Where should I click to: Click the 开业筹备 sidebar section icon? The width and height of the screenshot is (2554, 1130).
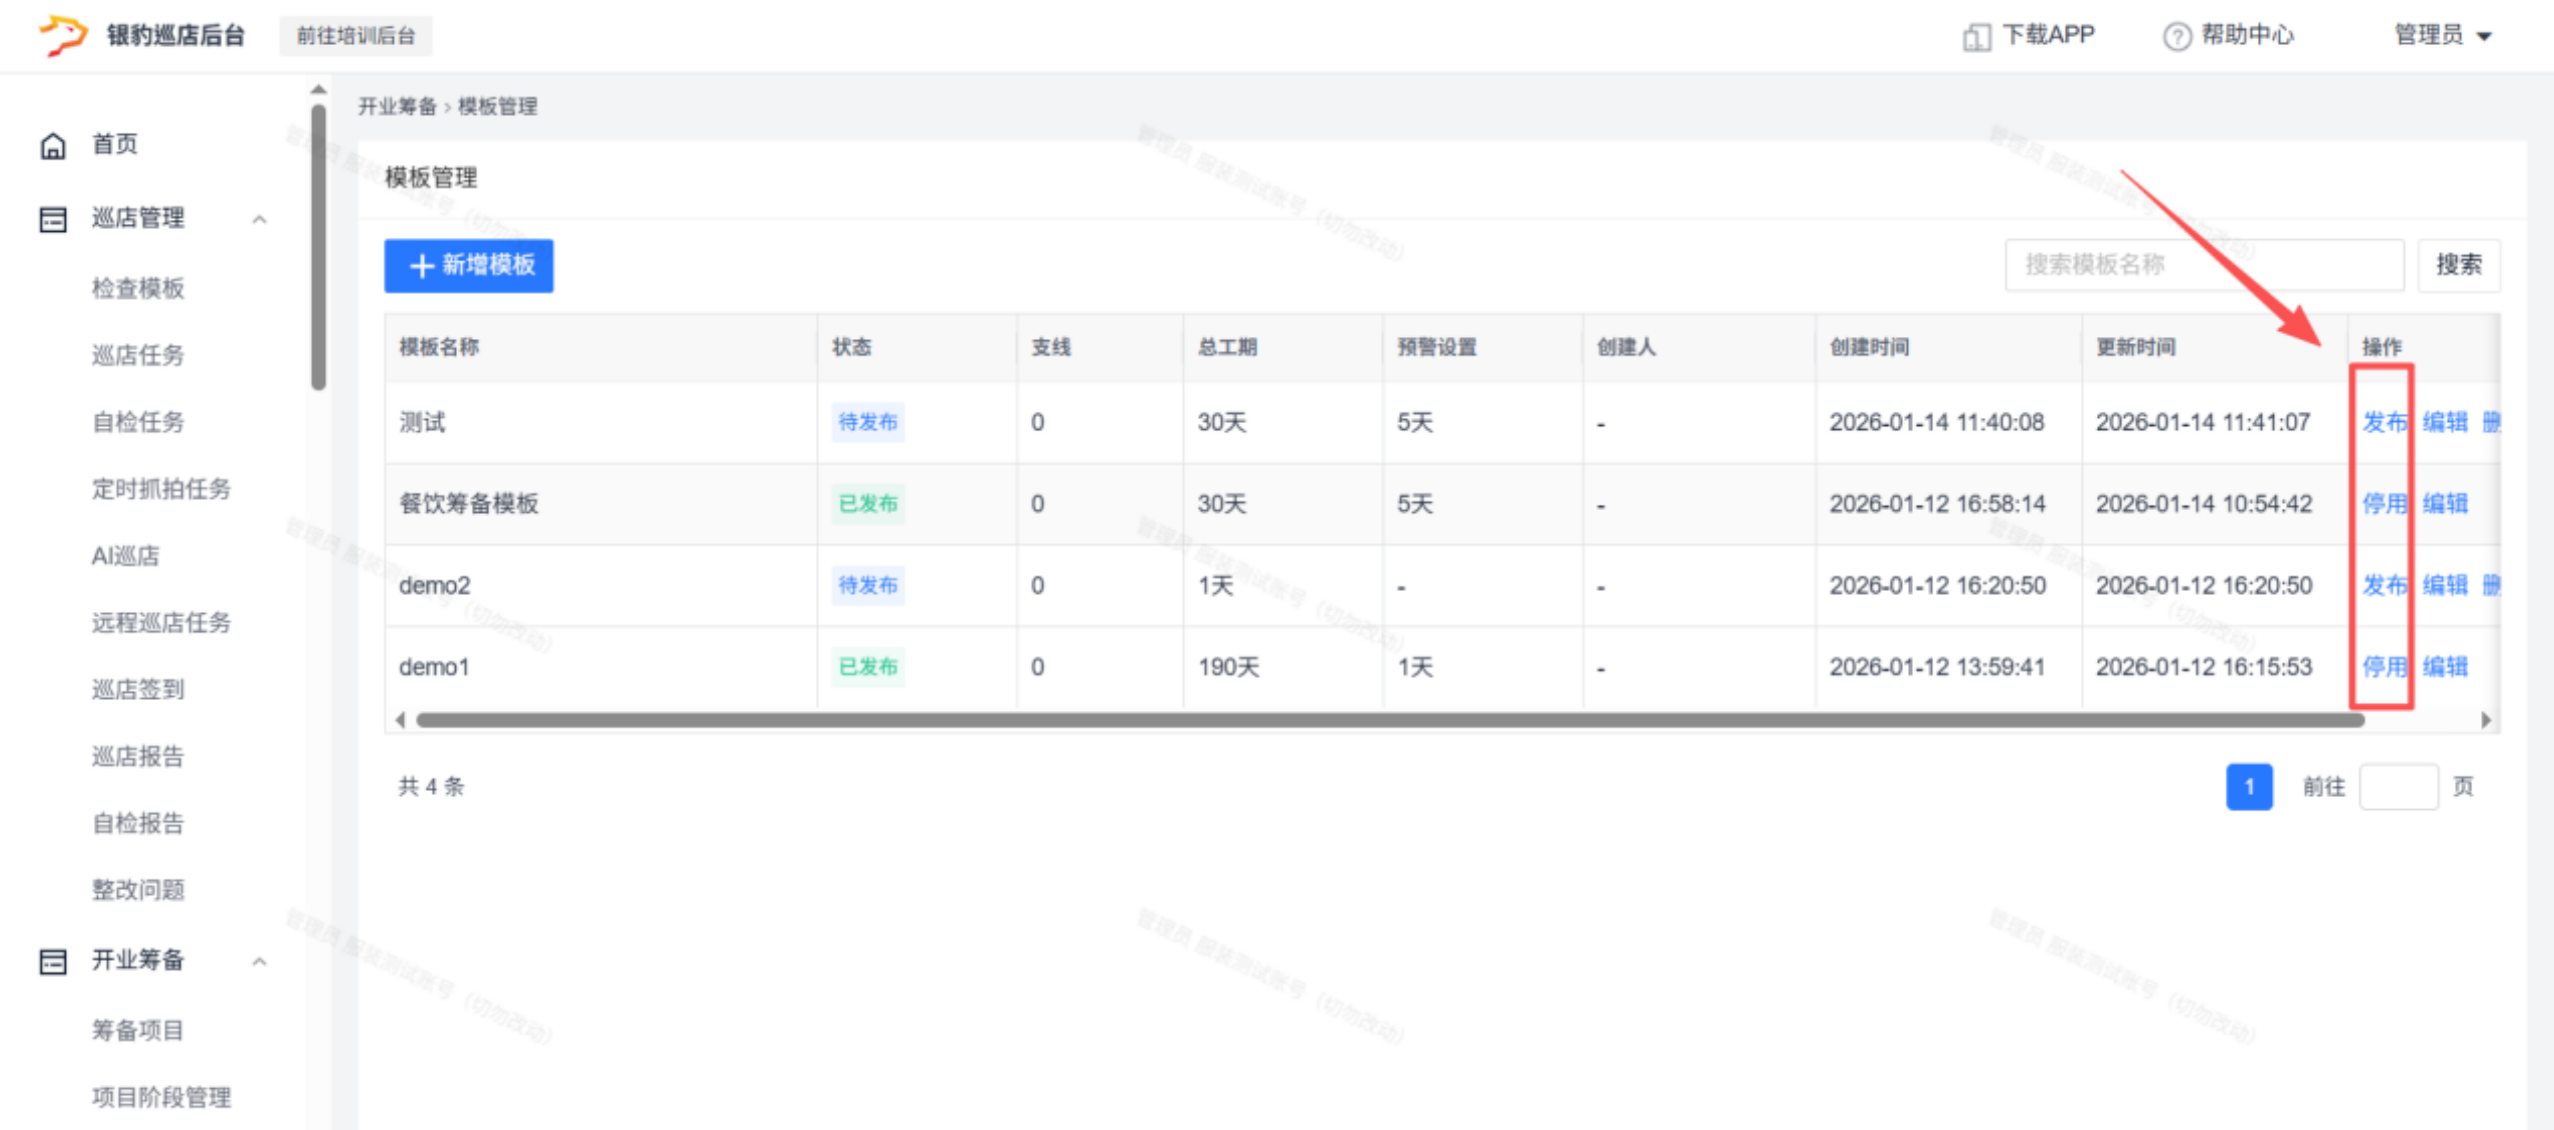(x=53, y=961)
